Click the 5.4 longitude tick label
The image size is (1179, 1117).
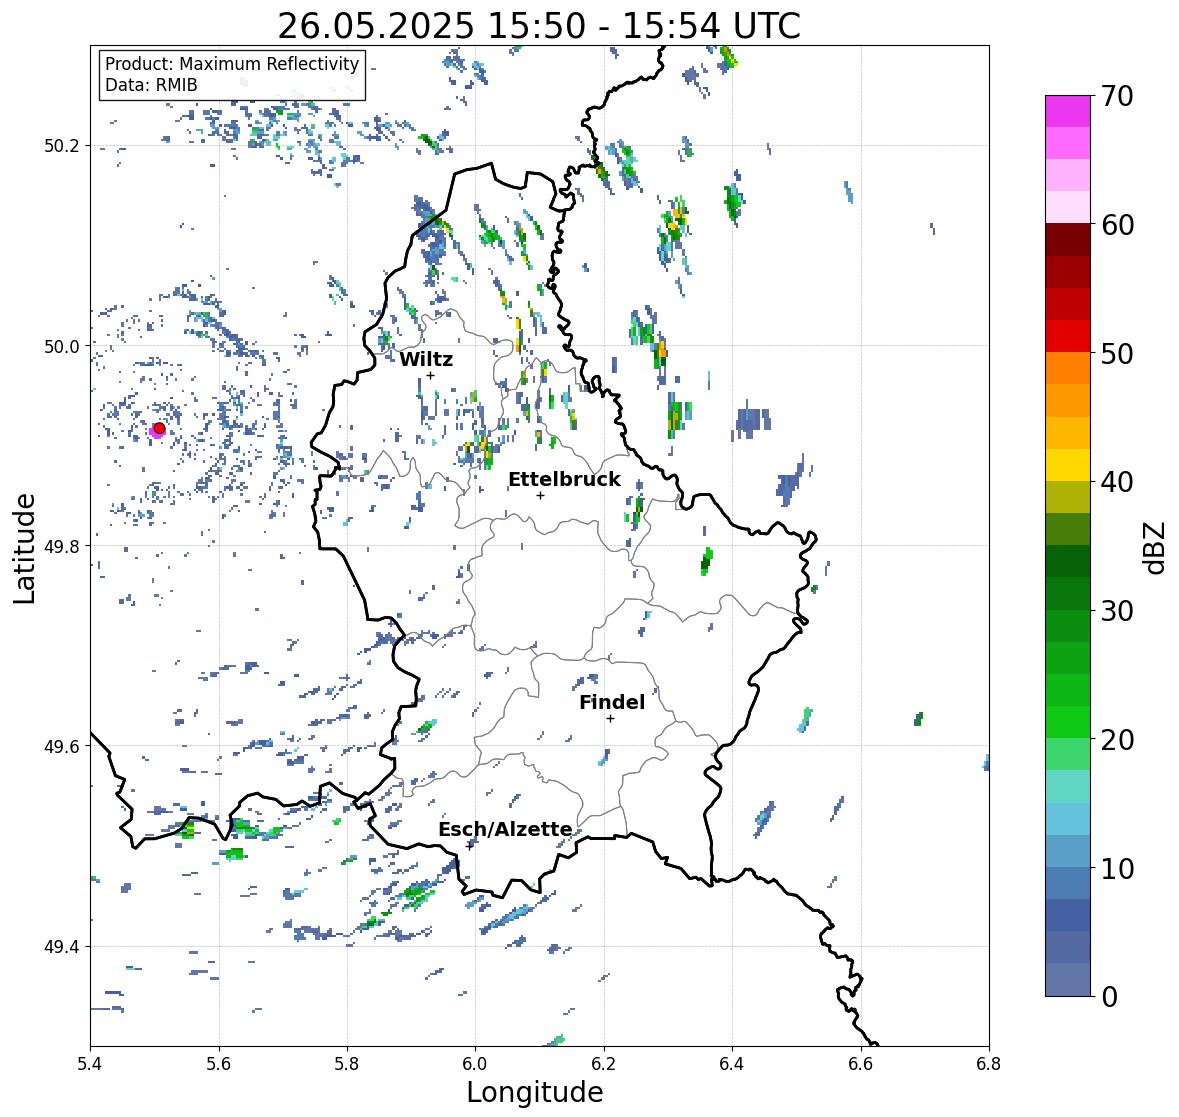[90, 1064]
